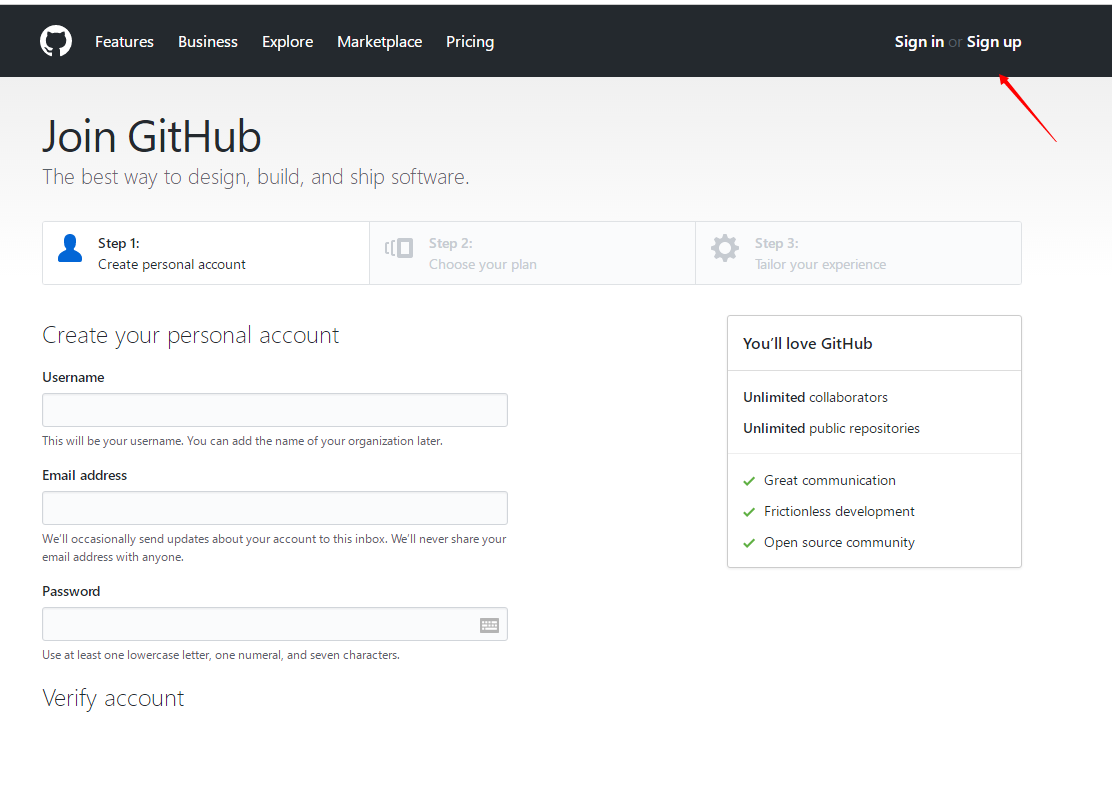
Task: Click checkmark beside Frictionless development
Action: (749, 512)
